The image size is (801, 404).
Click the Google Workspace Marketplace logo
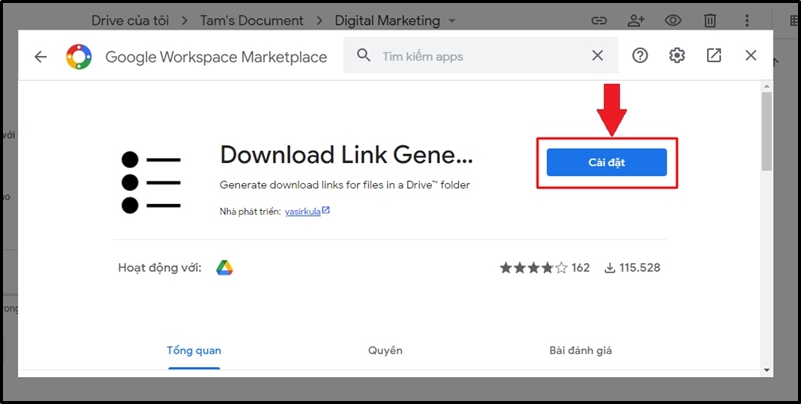tap(79, 57)
